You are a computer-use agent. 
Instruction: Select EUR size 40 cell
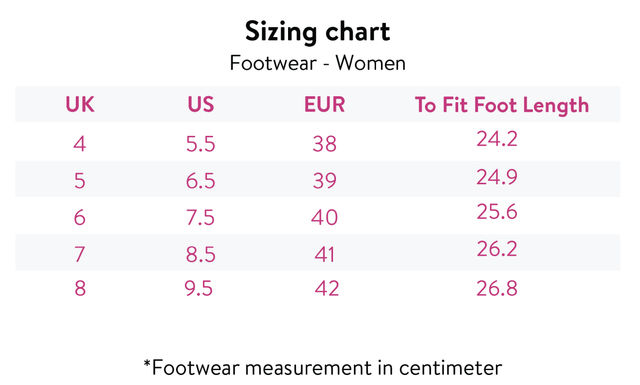[x=324, y=217]
